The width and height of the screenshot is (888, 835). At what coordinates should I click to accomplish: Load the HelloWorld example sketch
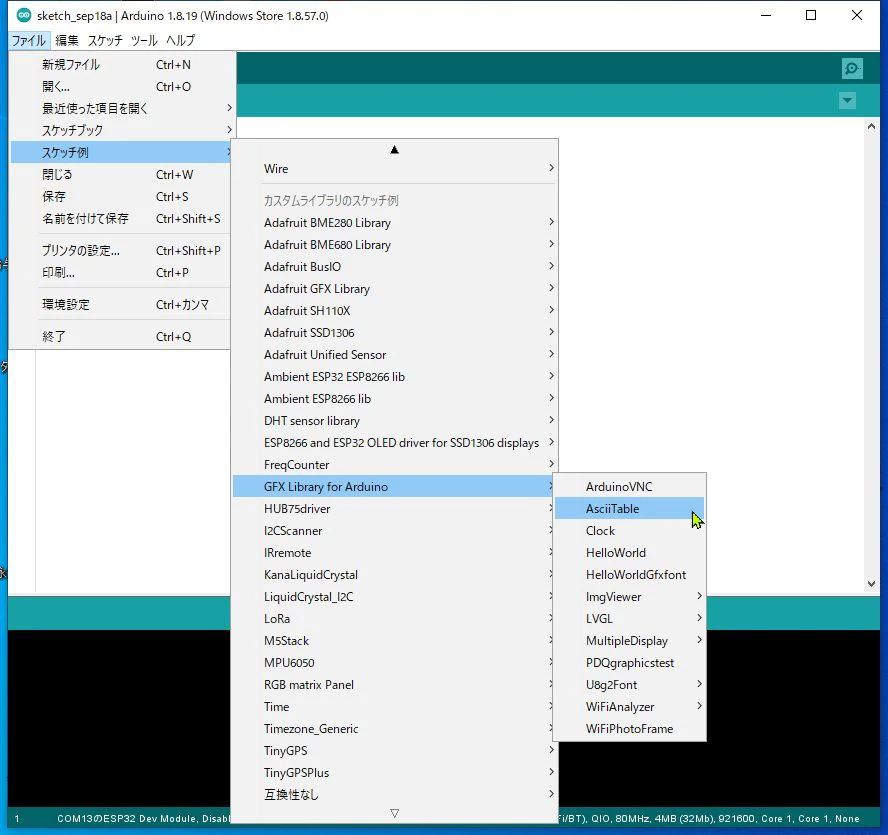coord(629,553)
